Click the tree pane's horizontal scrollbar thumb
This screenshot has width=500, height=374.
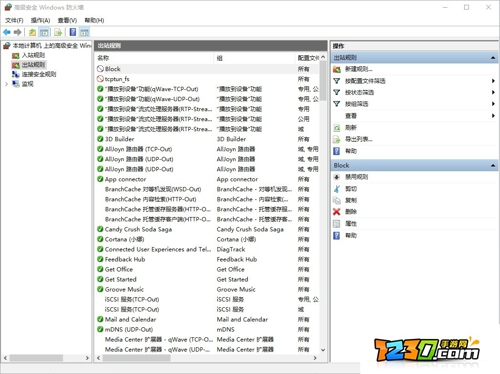click(x=36, y=358)
